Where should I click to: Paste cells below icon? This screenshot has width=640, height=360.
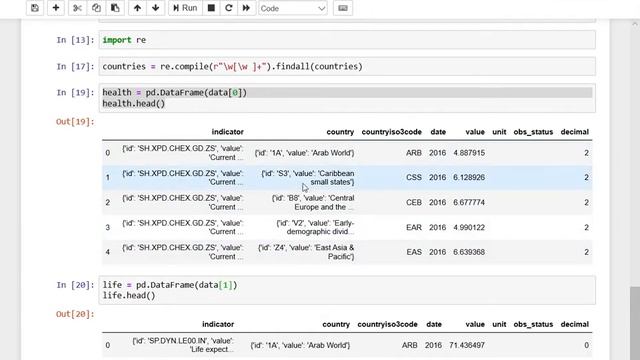pos(116,8)
